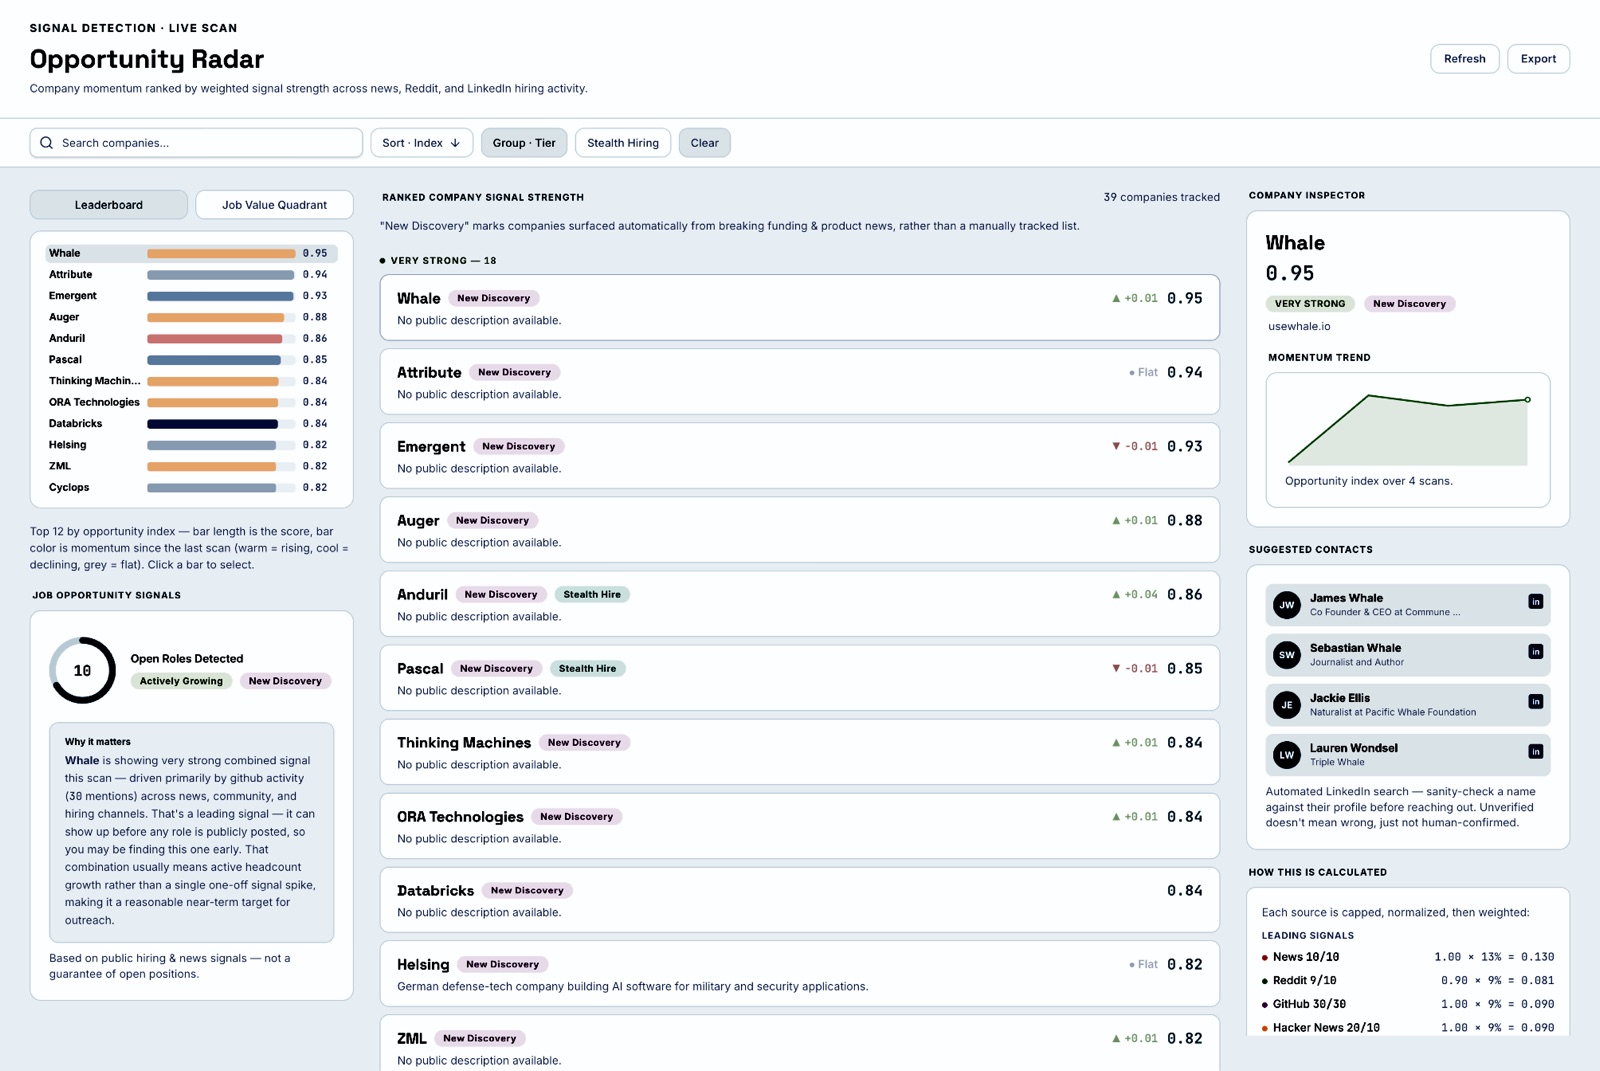1600x1071 pixels.
Task: Open James Whale's LinkedIn icon
Action: pos(1535,602)
